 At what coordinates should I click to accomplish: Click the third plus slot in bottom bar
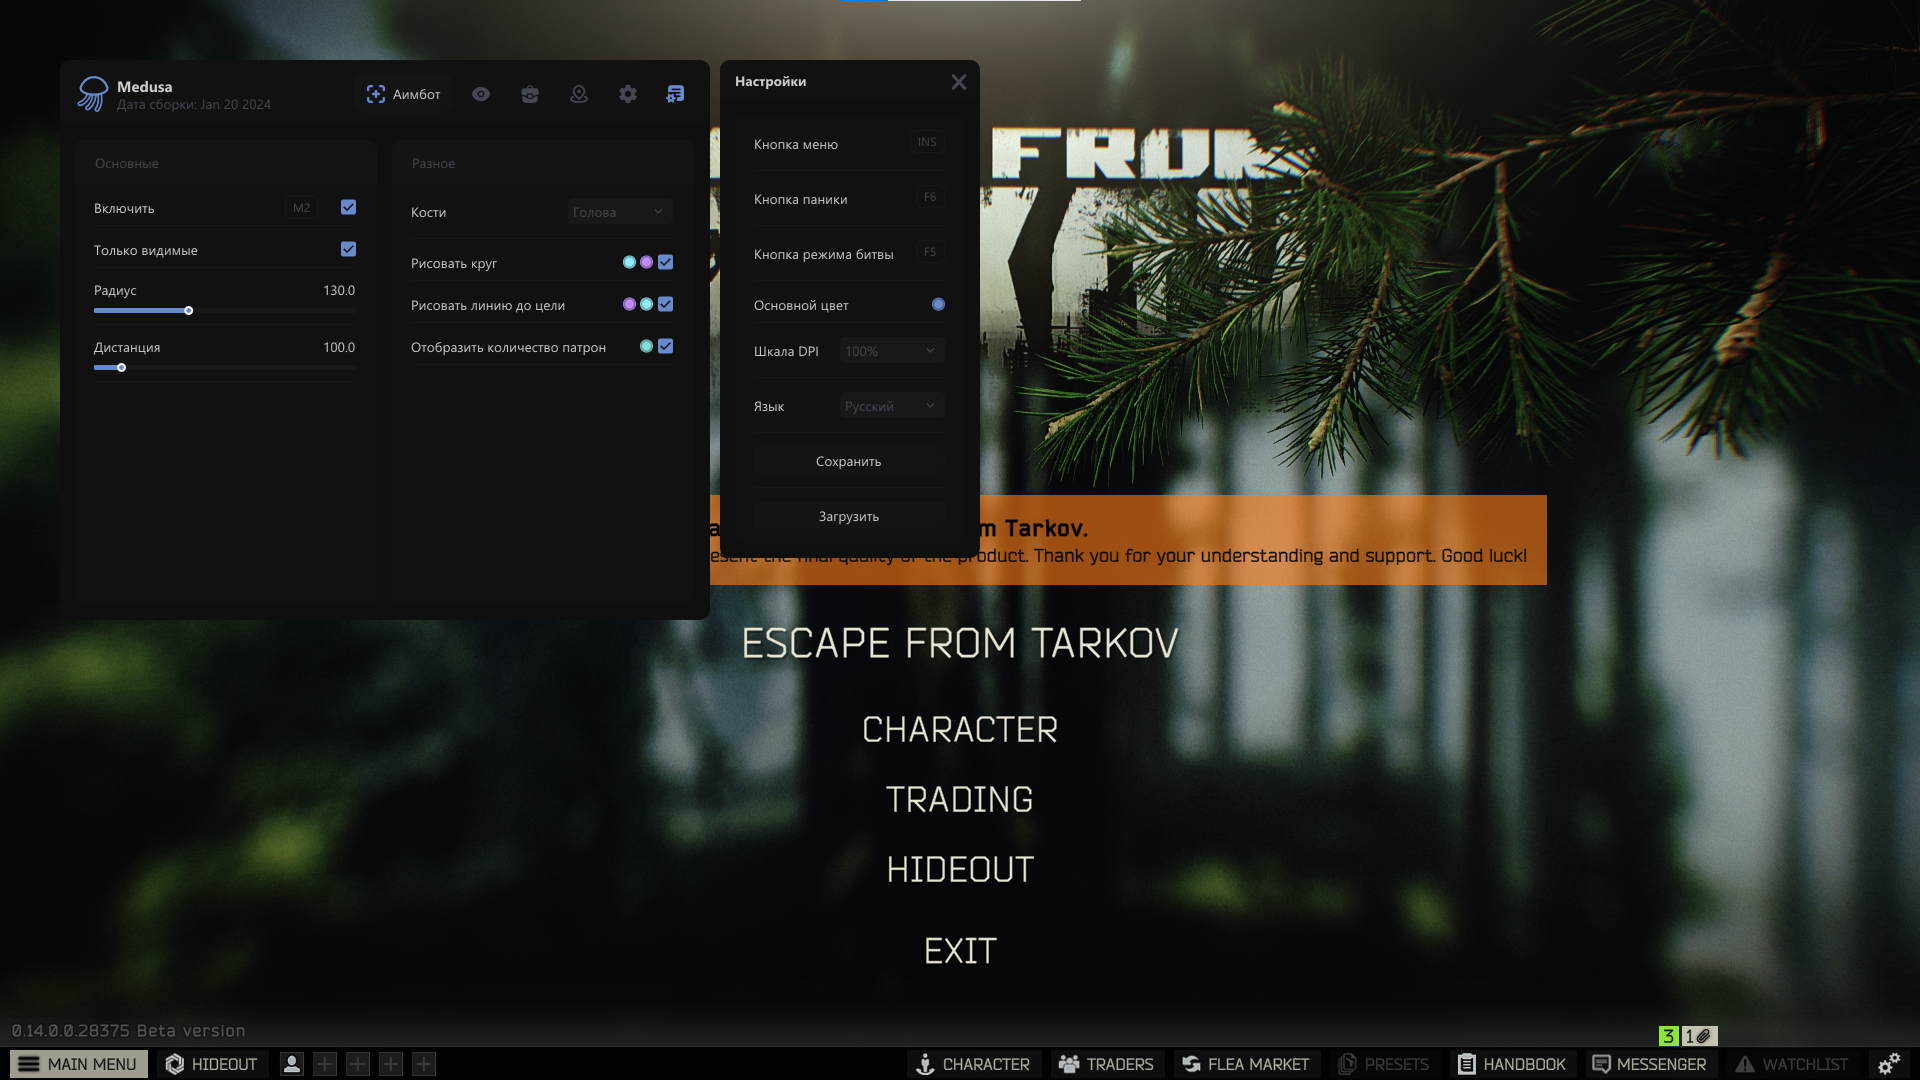click(x=391, y=1064)
